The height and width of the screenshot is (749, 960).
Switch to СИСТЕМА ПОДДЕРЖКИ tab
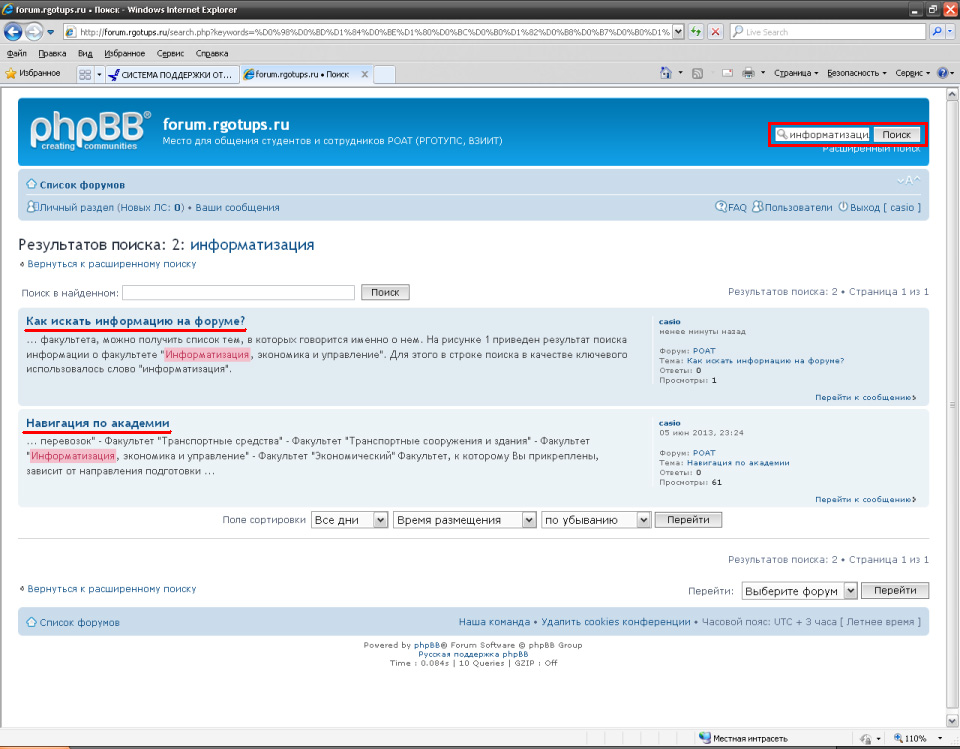click(x=173, y=74)
